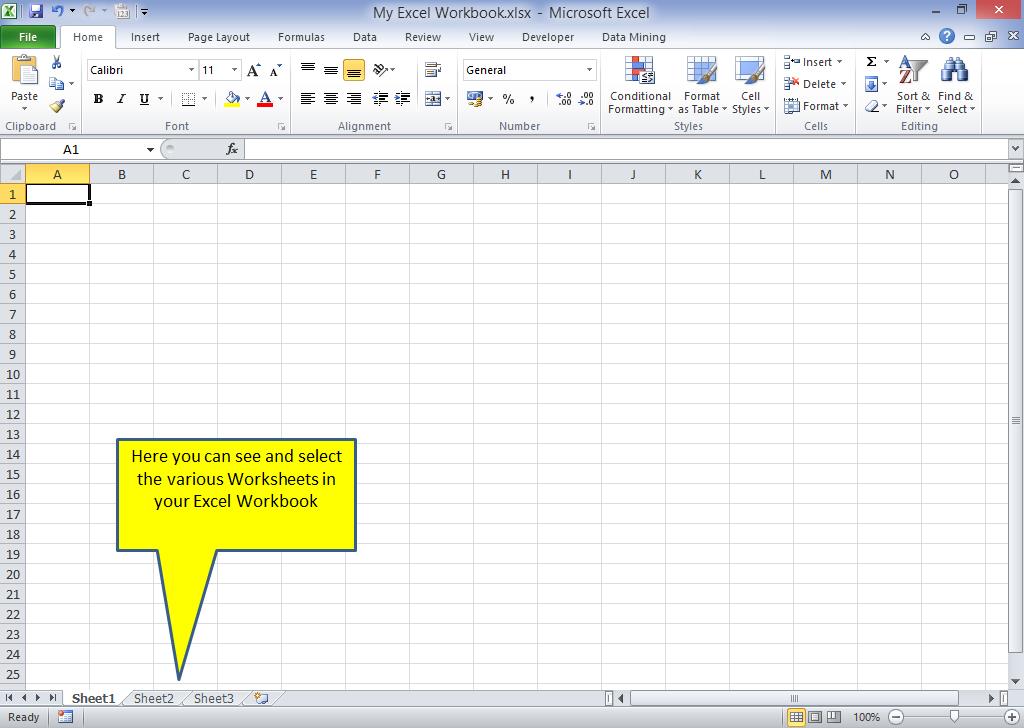Switch to the Data Mining tab

(x=633, y=37)
